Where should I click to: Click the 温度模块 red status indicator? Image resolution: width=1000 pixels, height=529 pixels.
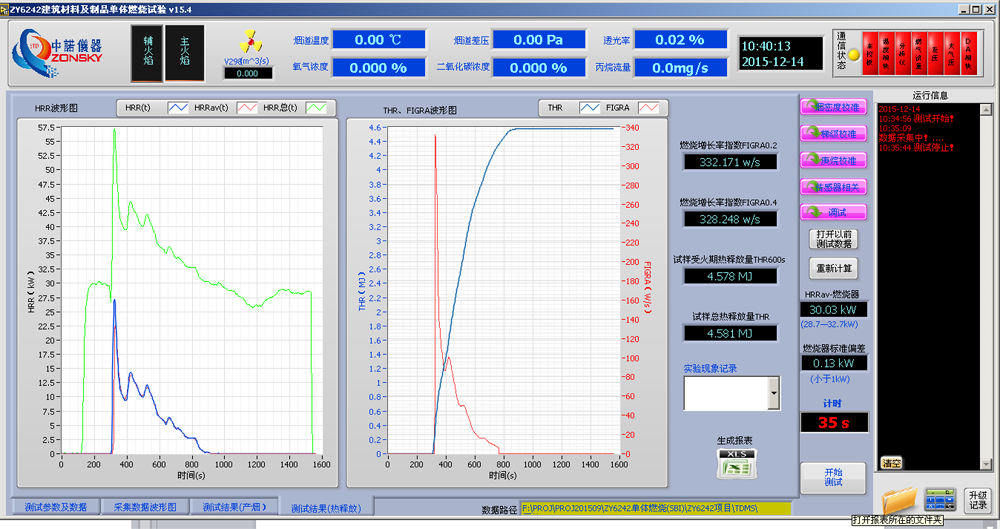point(886,54)
